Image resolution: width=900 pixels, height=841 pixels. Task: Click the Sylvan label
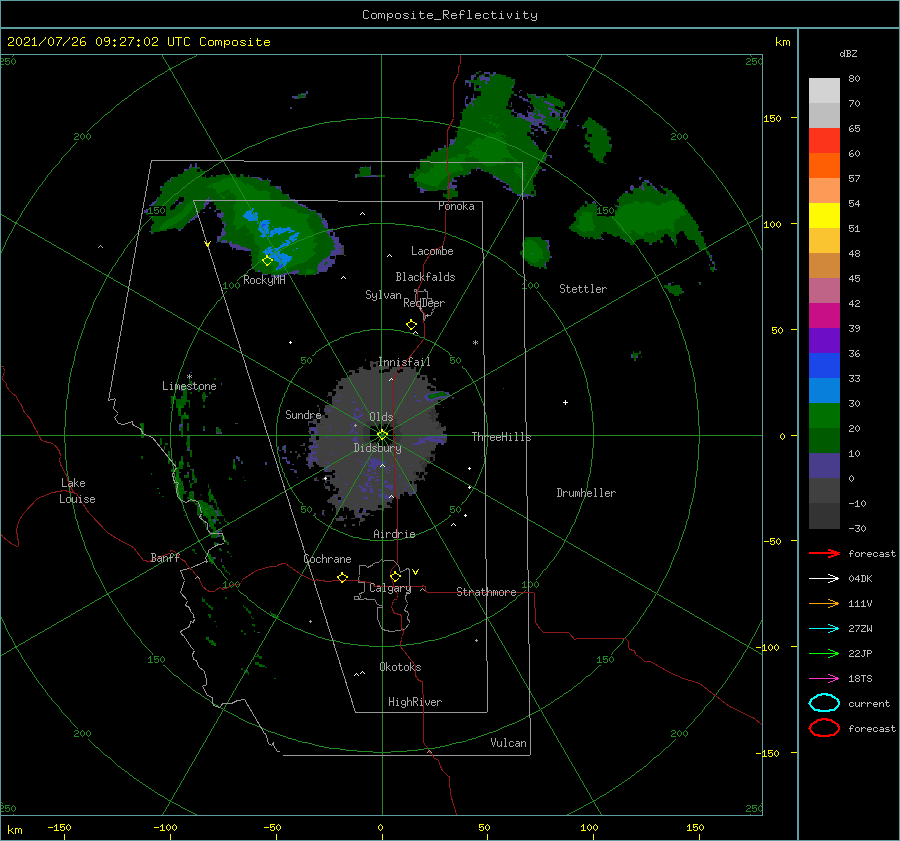coord(383,295)
